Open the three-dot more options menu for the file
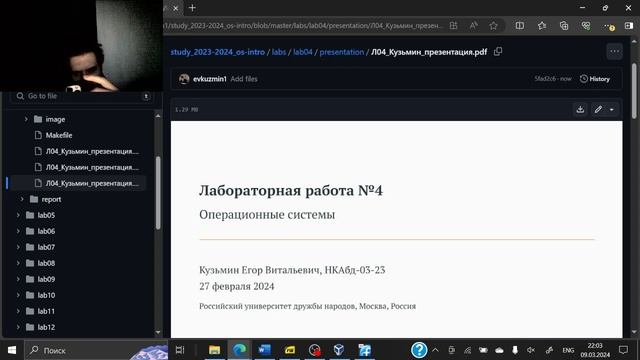Screen dimensions: 640x360 pyautogui.click(x=614, y=52)
